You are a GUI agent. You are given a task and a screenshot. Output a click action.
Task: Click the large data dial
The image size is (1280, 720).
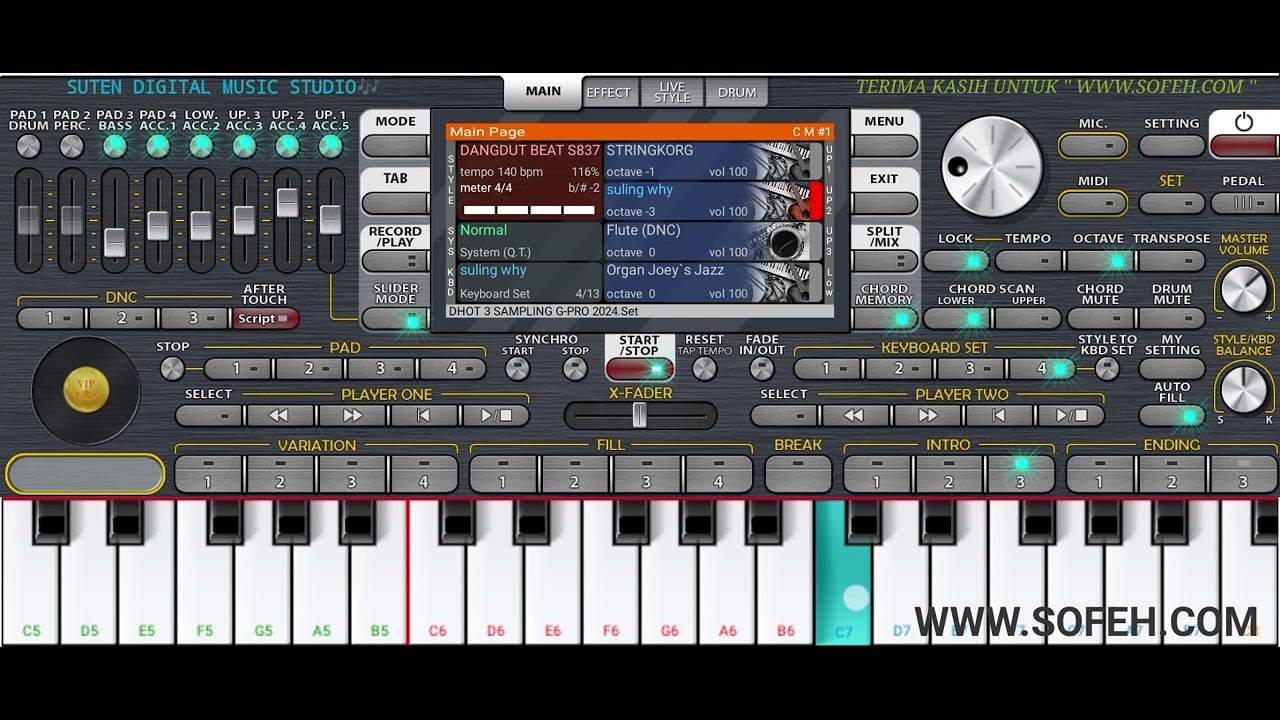coord(991,166)
